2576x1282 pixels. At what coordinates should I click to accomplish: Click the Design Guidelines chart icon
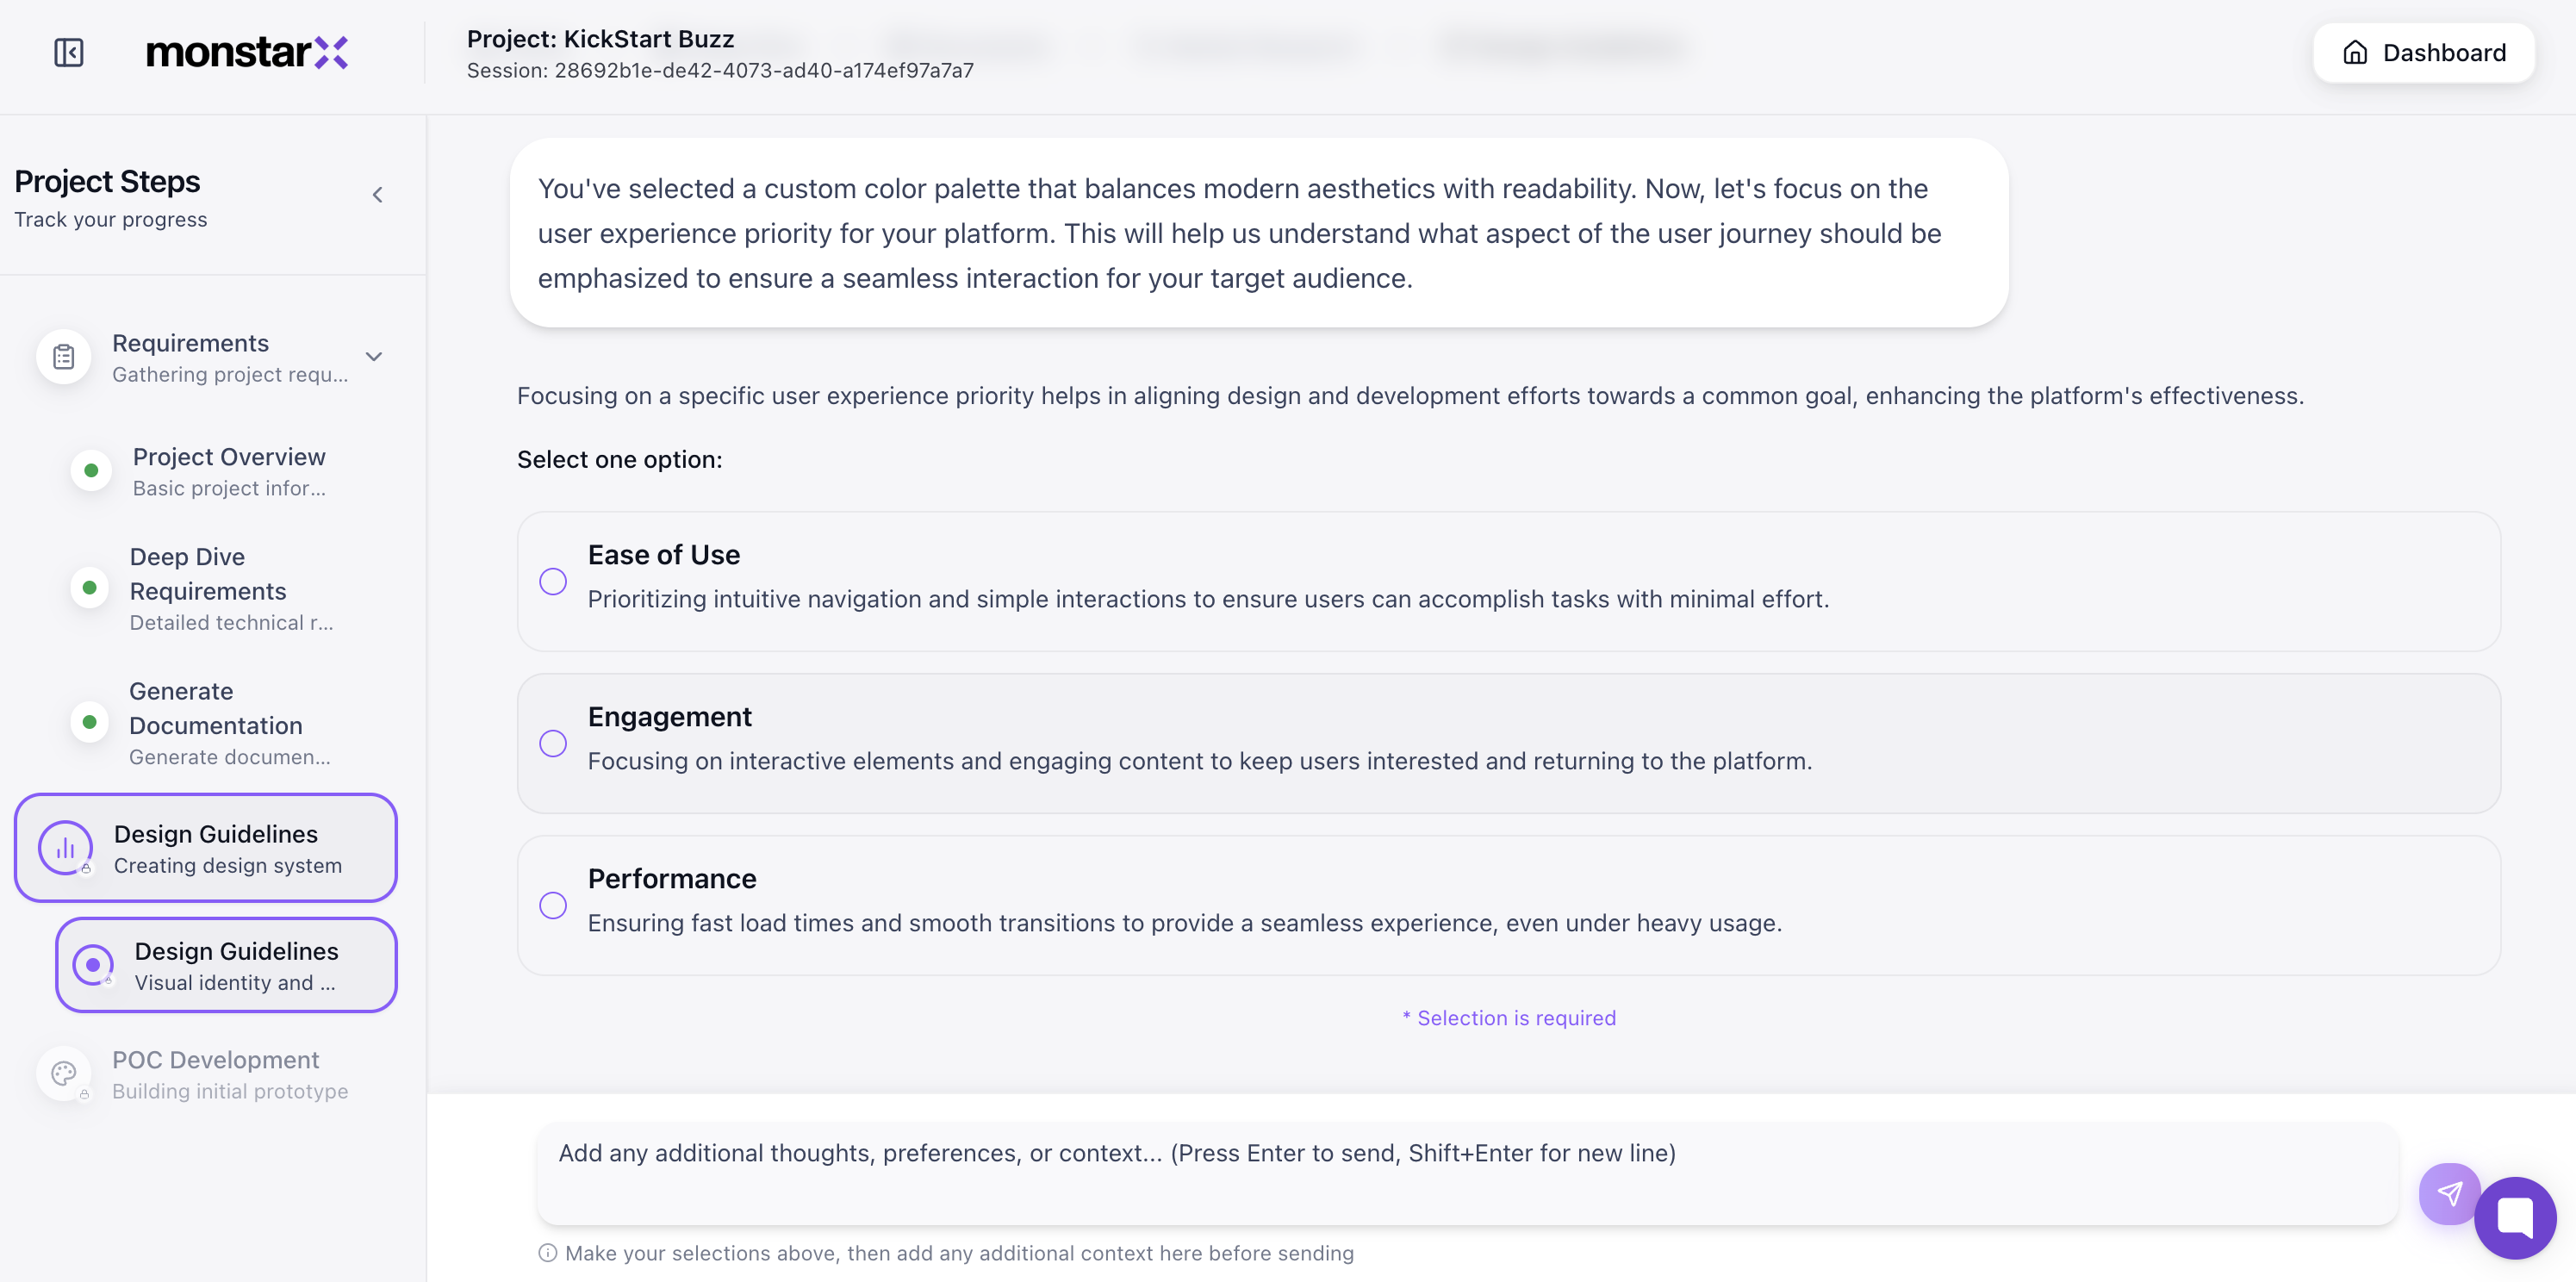point(65,848)
